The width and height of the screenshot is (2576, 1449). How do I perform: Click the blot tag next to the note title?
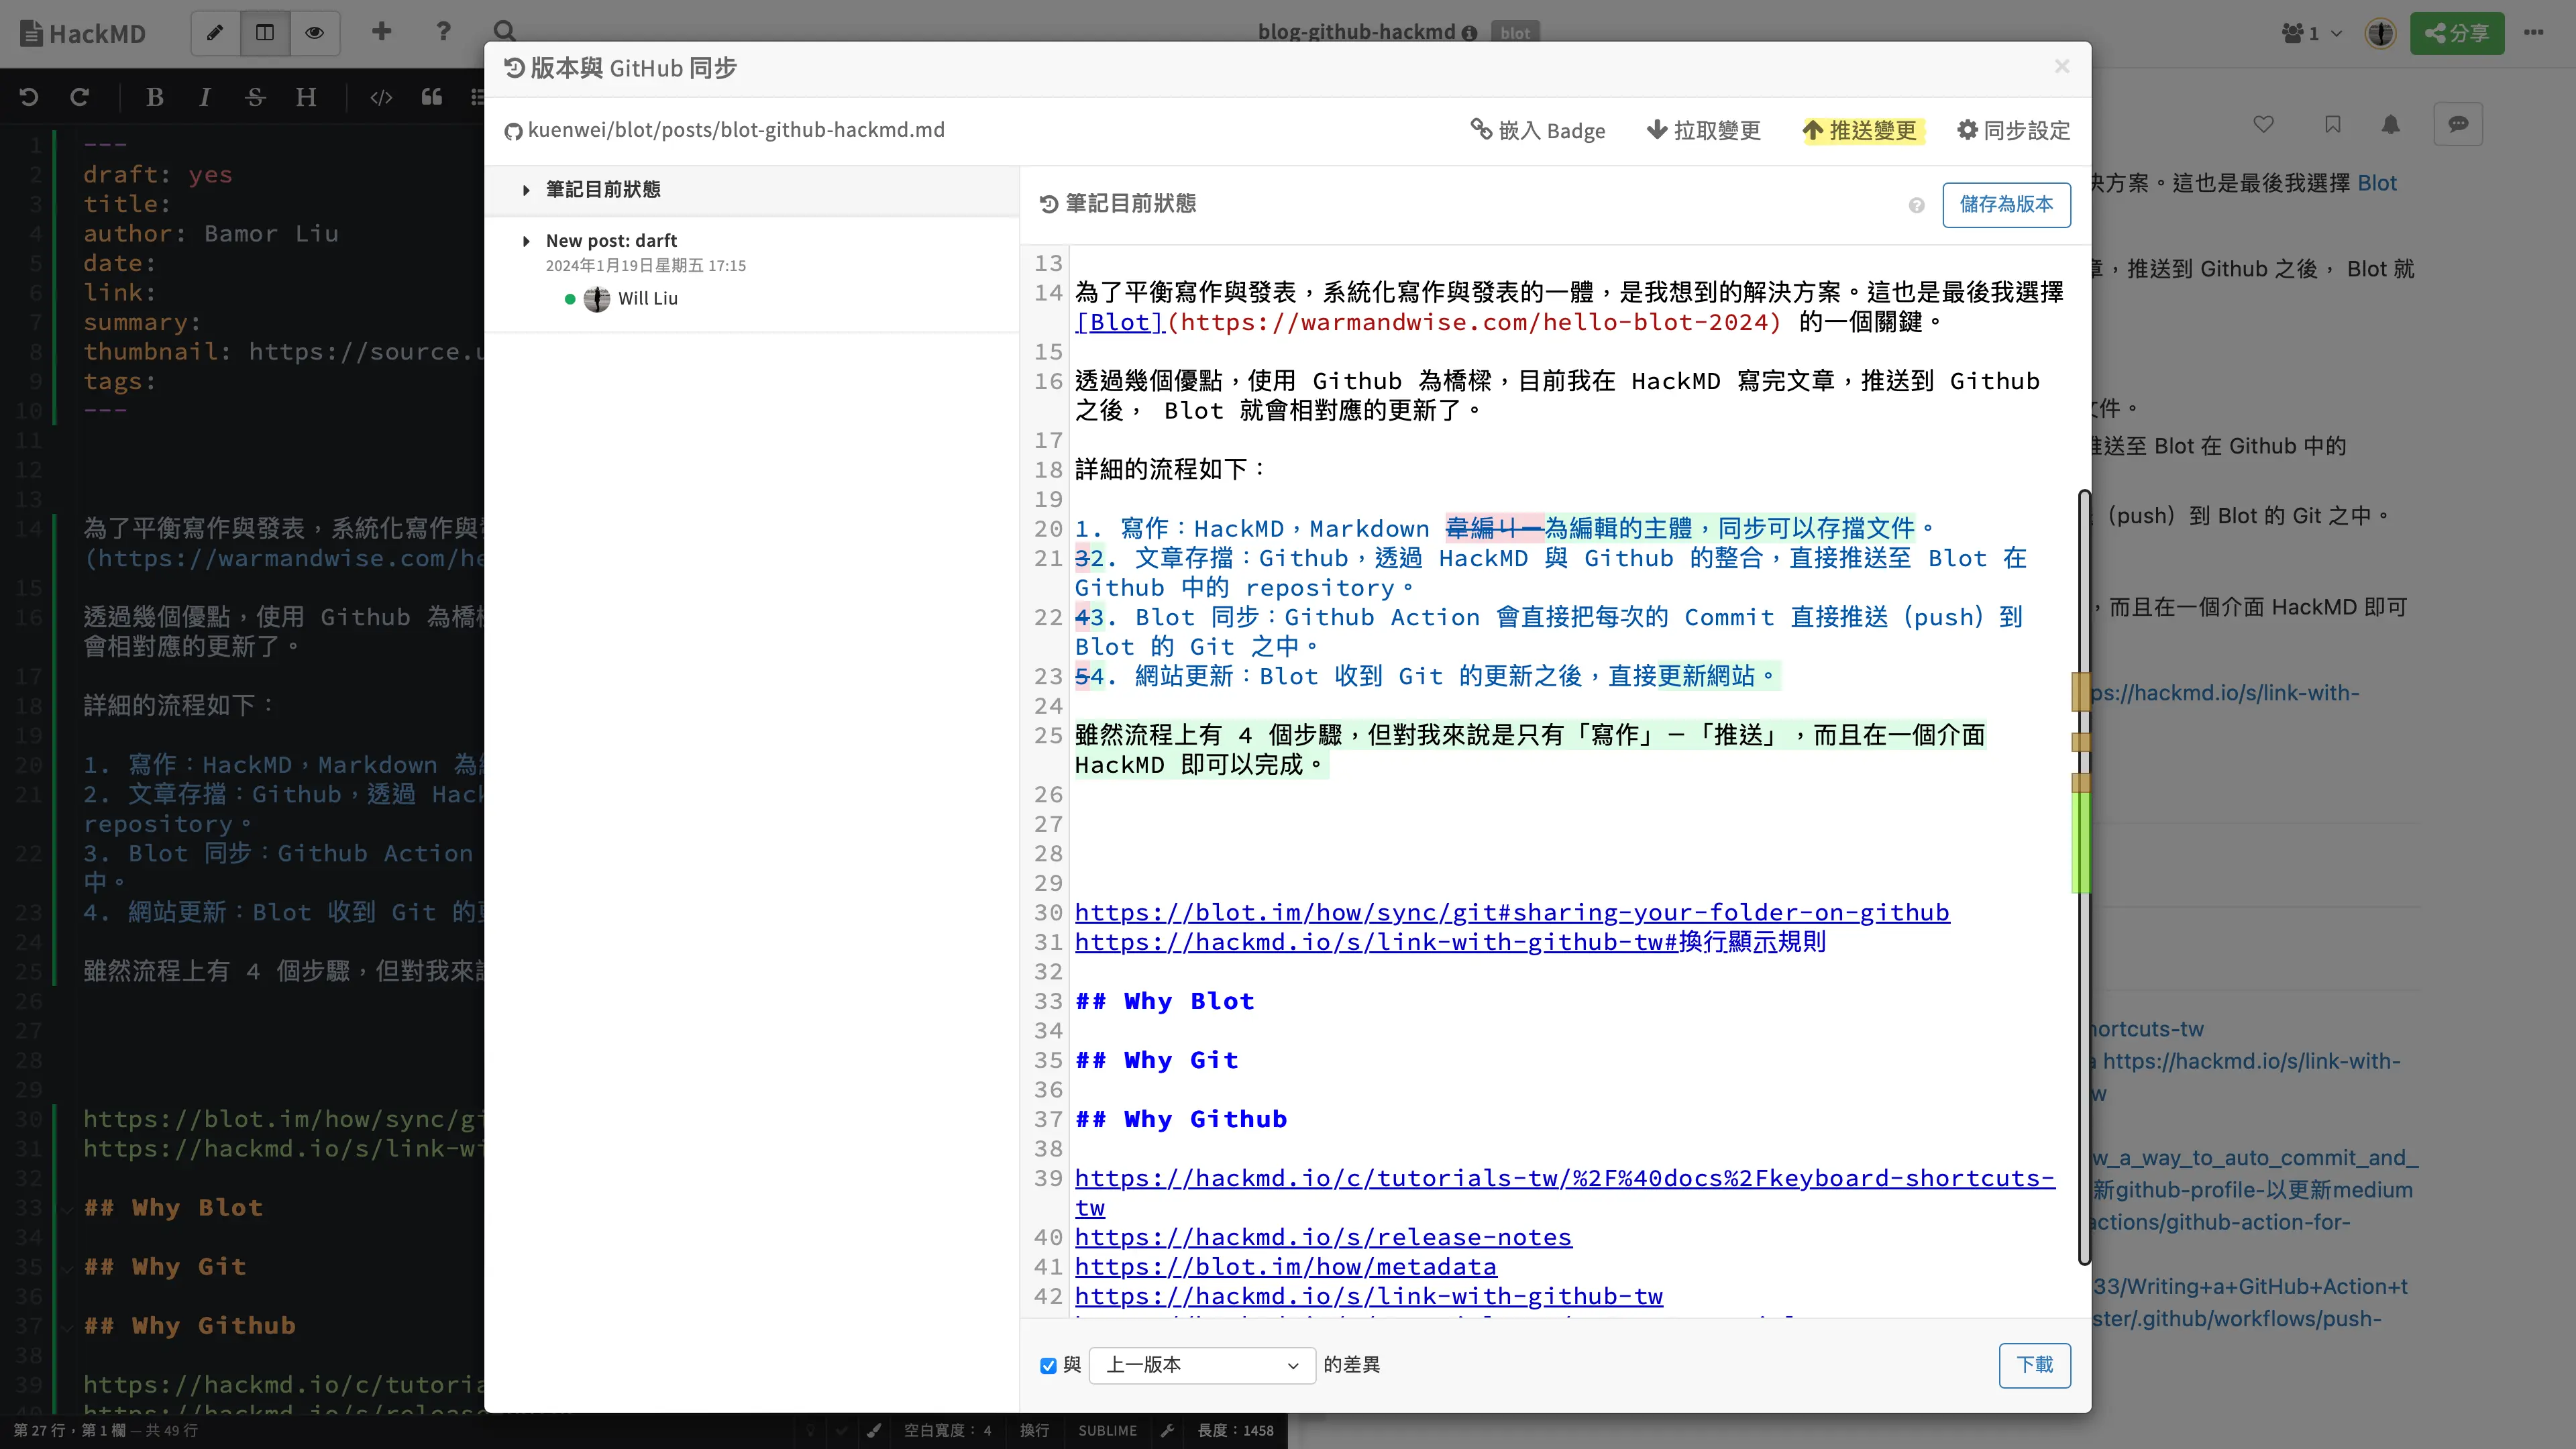click(1515, 33)
